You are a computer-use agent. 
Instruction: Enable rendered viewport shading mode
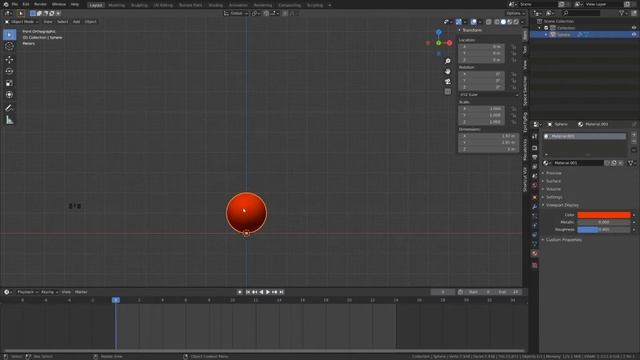point(516,22)
